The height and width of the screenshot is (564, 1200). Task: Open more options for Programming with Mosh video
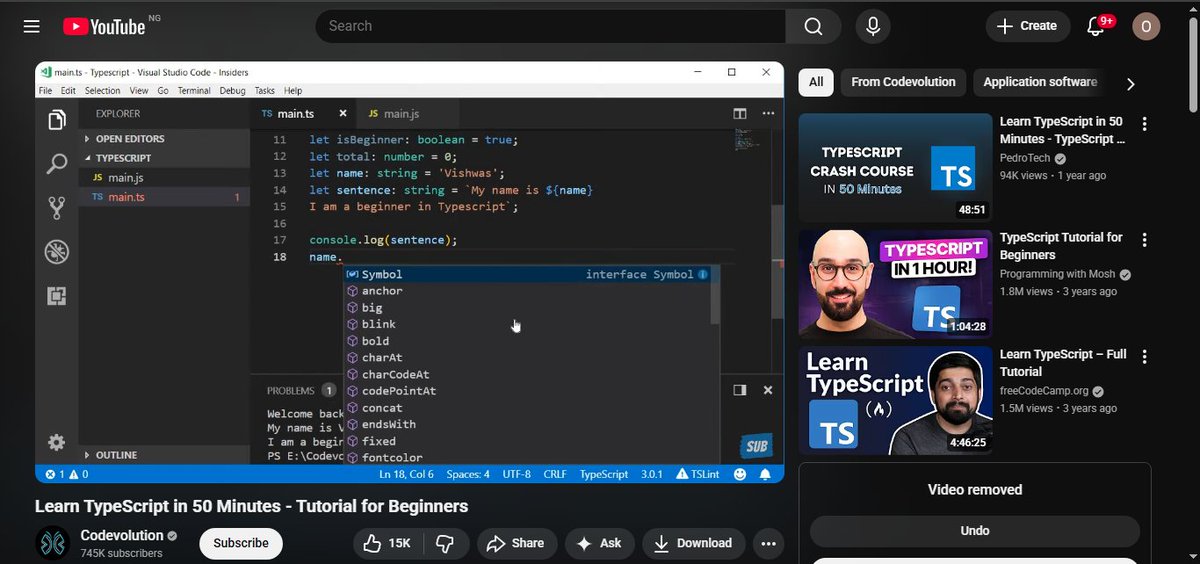click(x=1145, y=240)
